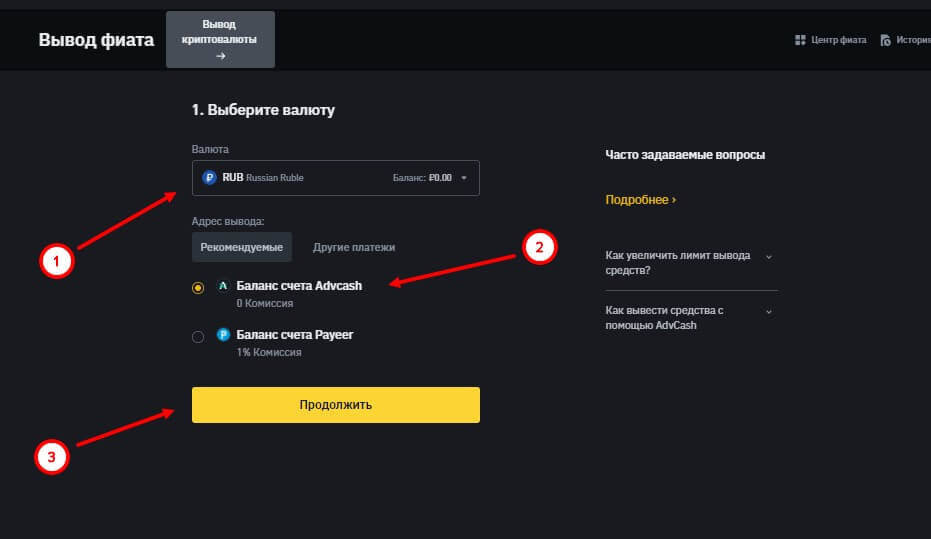Click the Баланс ₽0.00 text

(423, 178)
